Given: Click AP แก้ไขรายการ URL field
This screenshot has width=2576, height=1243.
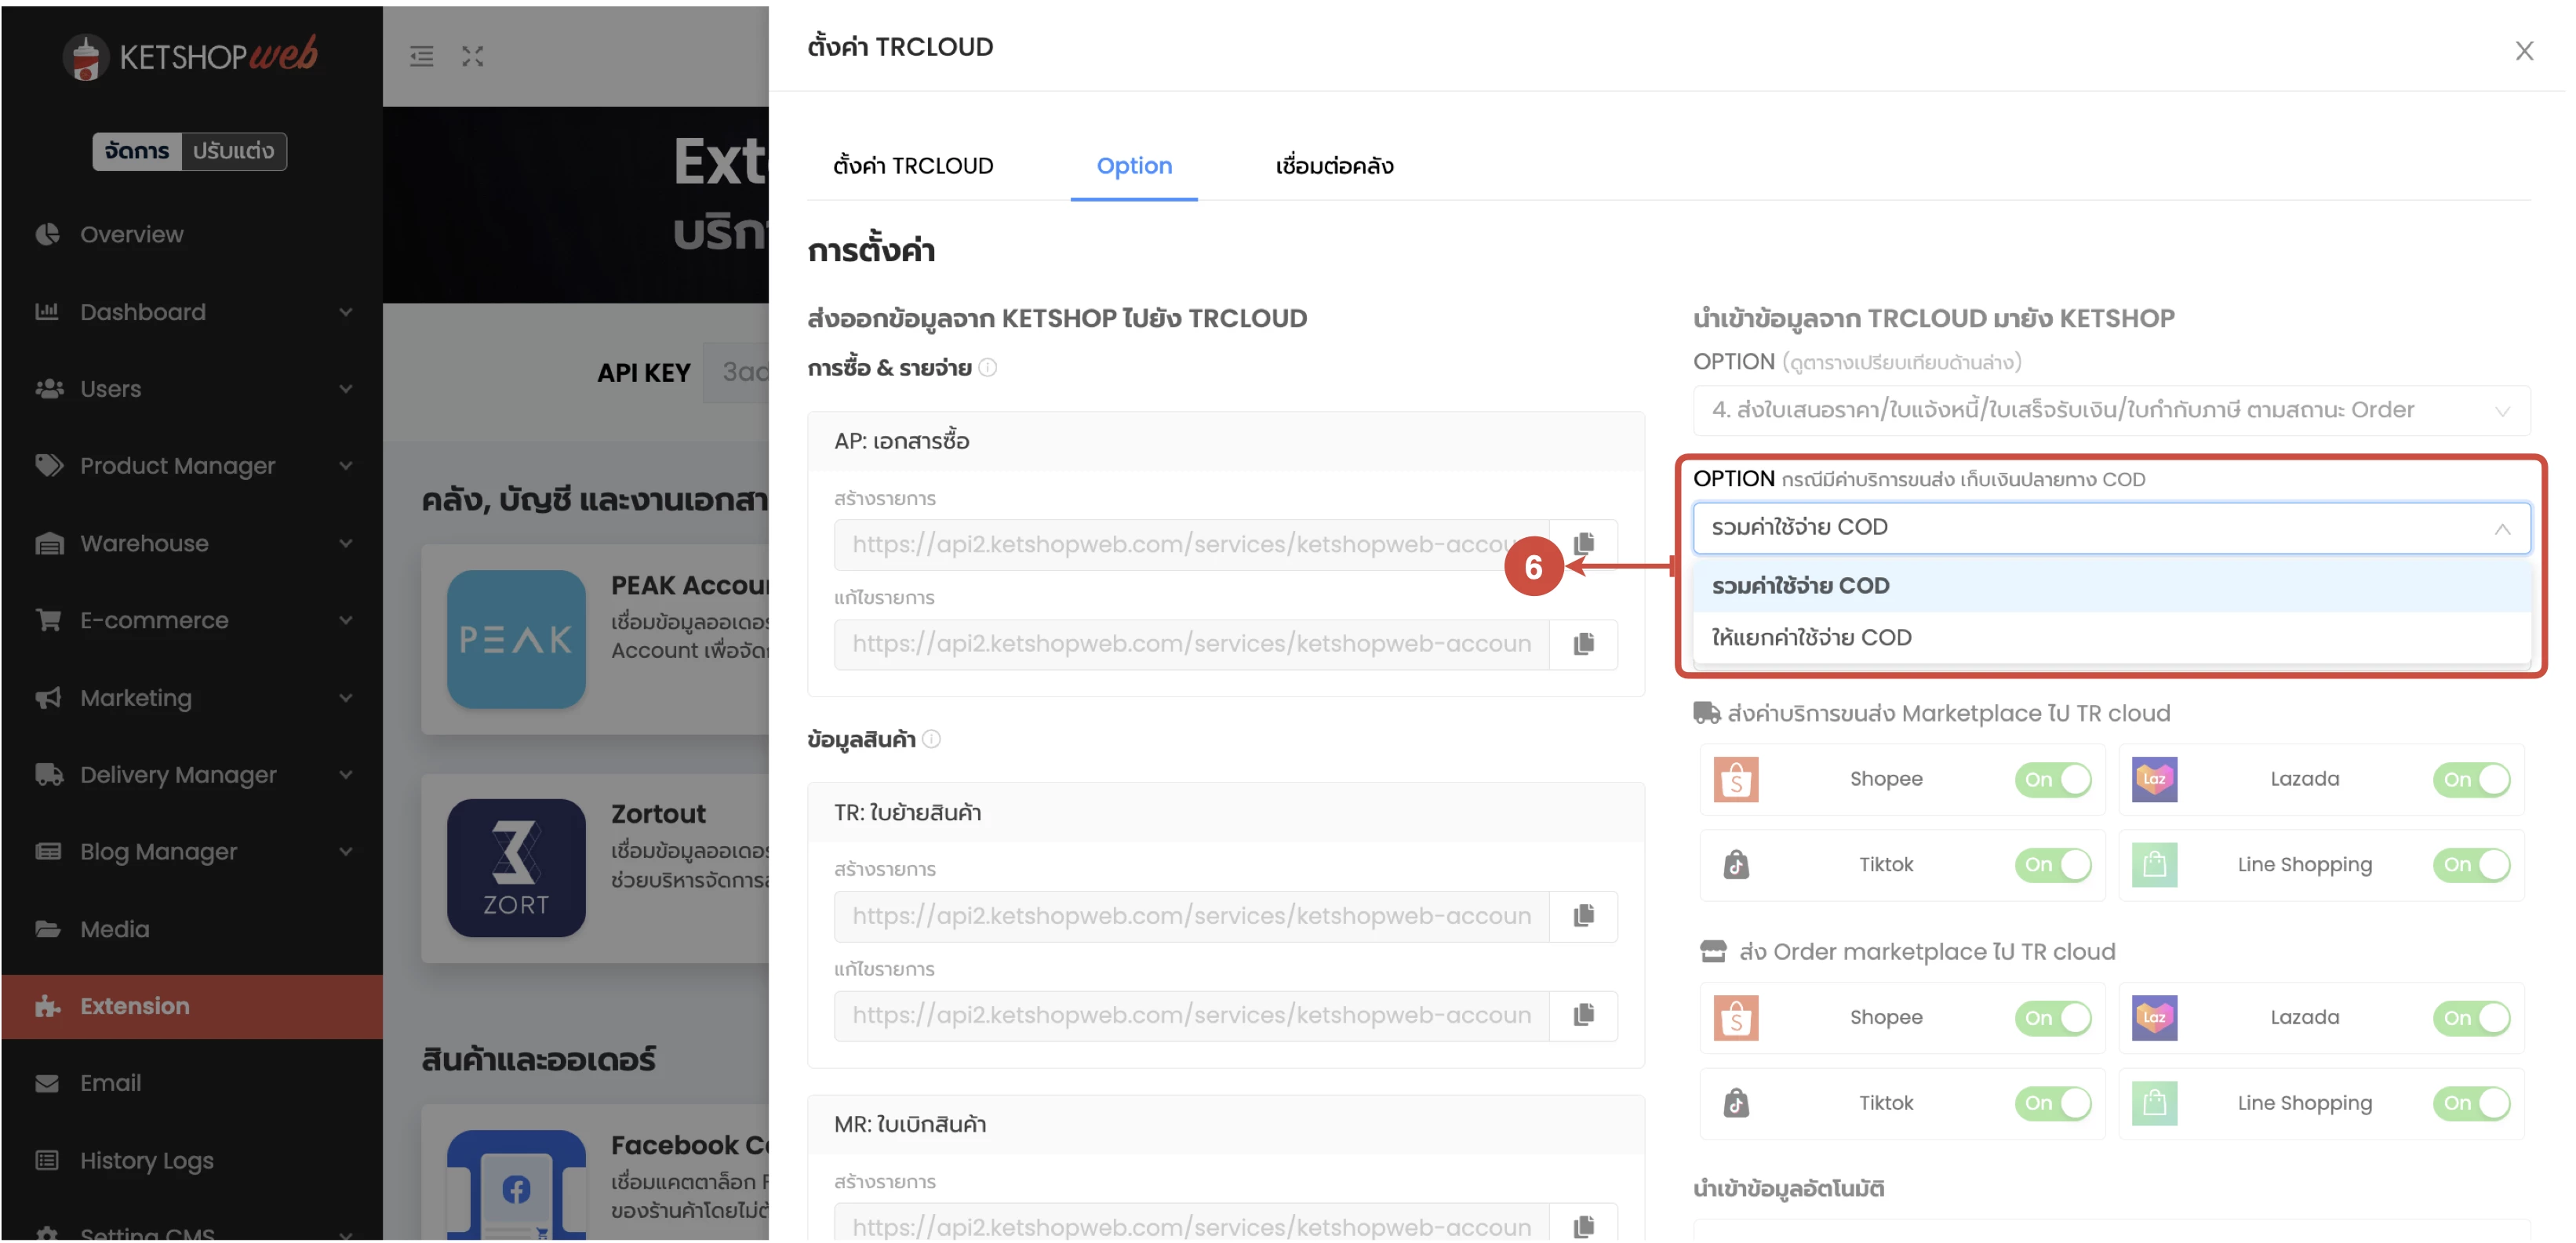Looking at the screenshot, I should (x=1191, y=644).
